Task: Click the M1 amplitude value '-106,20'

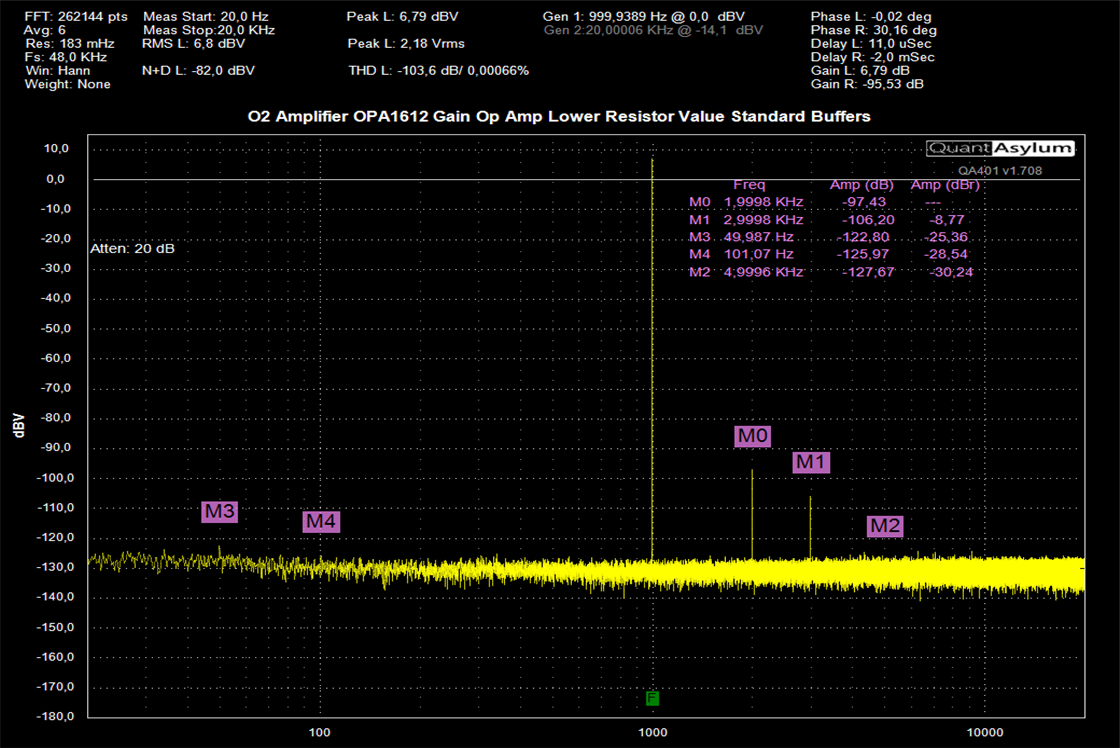Action: pos(867,220)
